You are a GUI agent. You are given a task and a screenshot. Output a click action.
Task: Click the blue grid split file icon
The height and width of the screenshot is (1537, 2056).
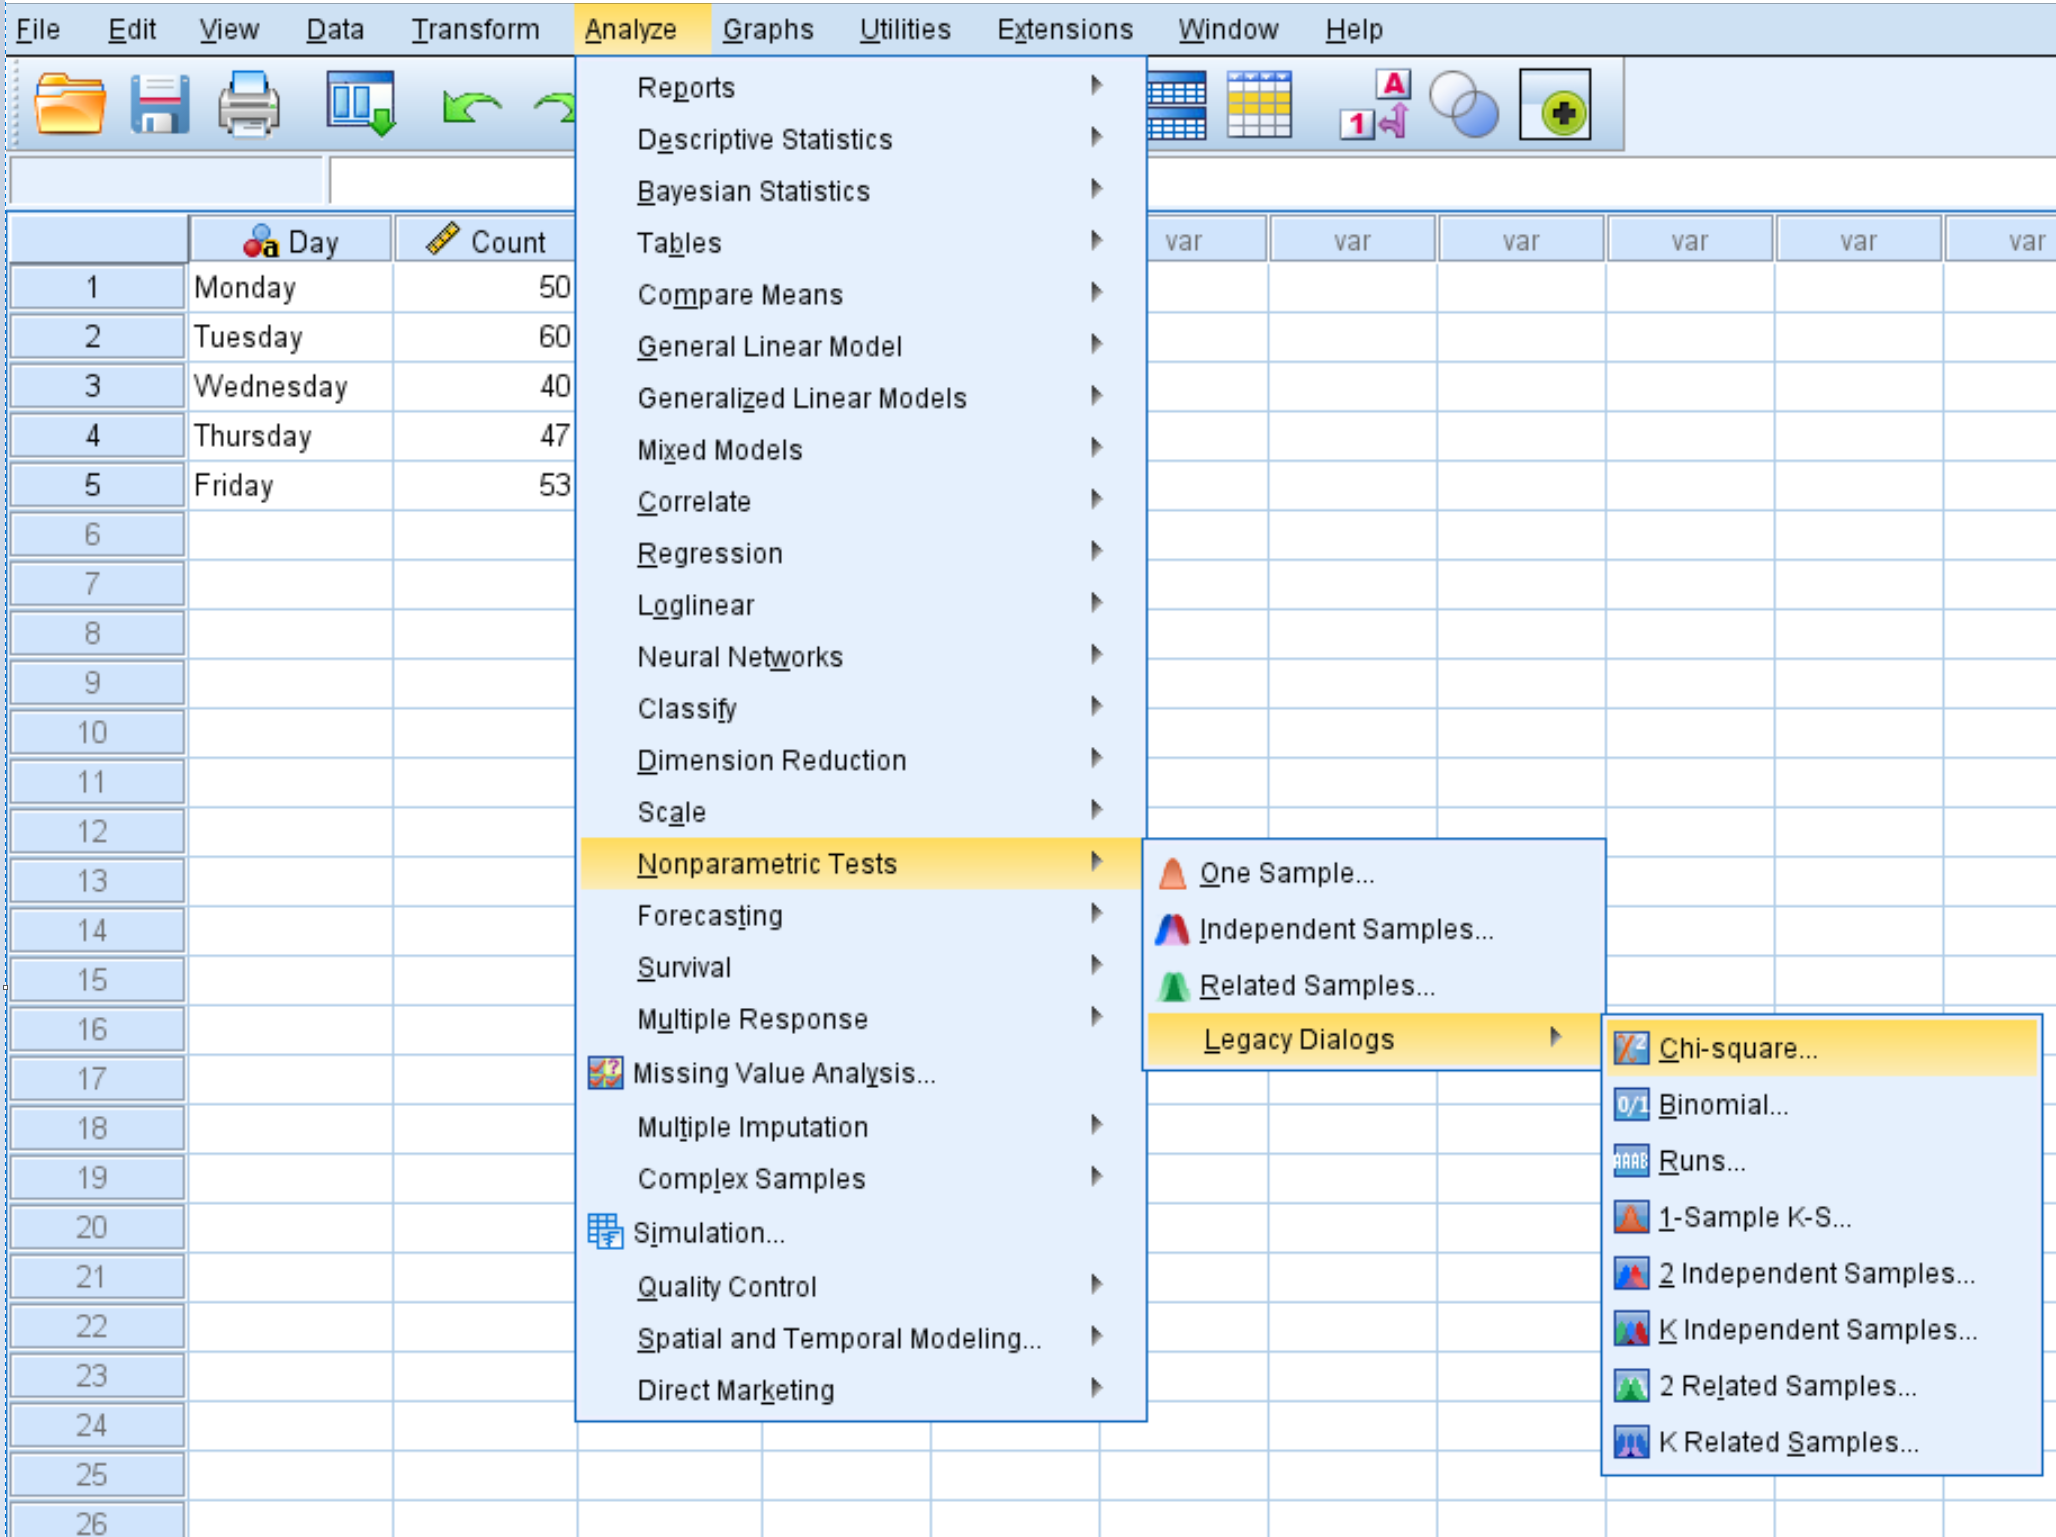coord(1176,104)
